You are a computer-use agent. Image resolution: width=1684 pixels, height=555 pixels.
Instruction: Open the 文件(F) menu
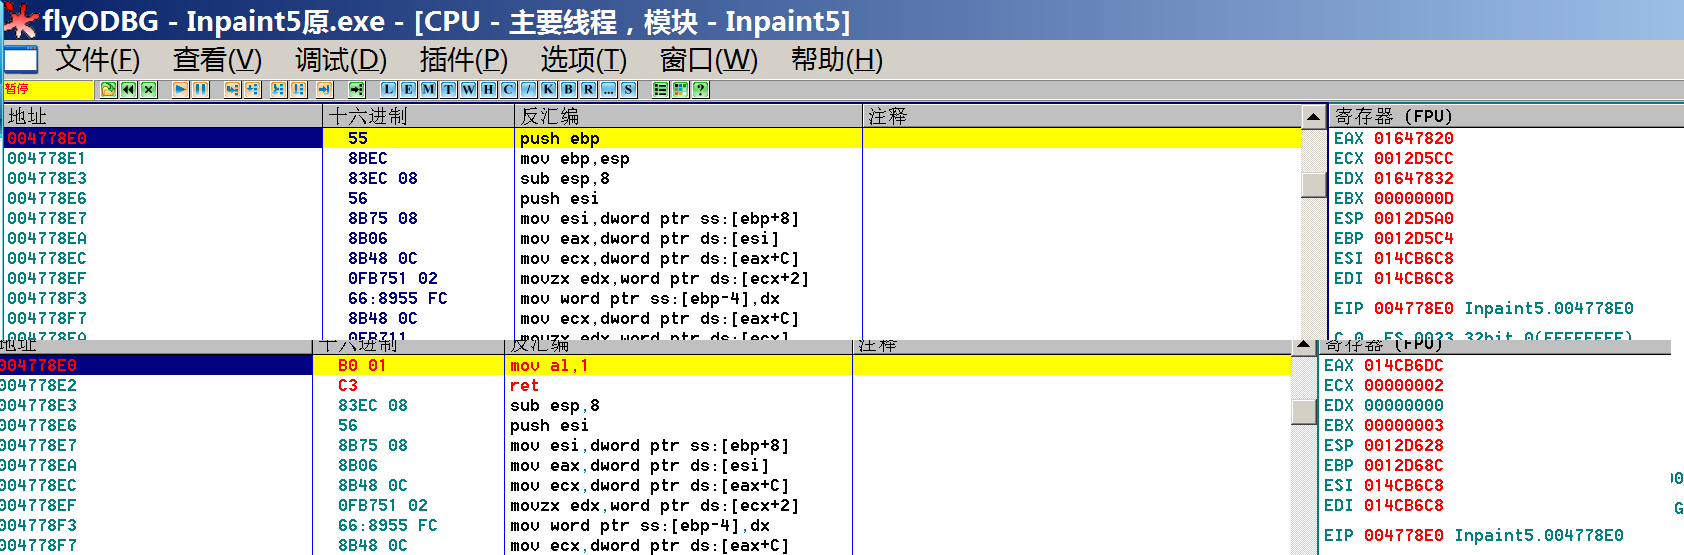97,59
